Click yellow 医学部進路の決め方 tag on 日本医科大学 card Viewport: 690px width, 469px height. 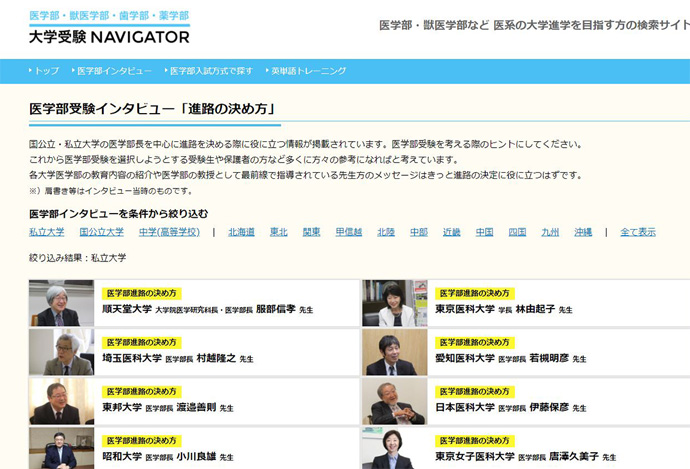click(x=475, y=392)
